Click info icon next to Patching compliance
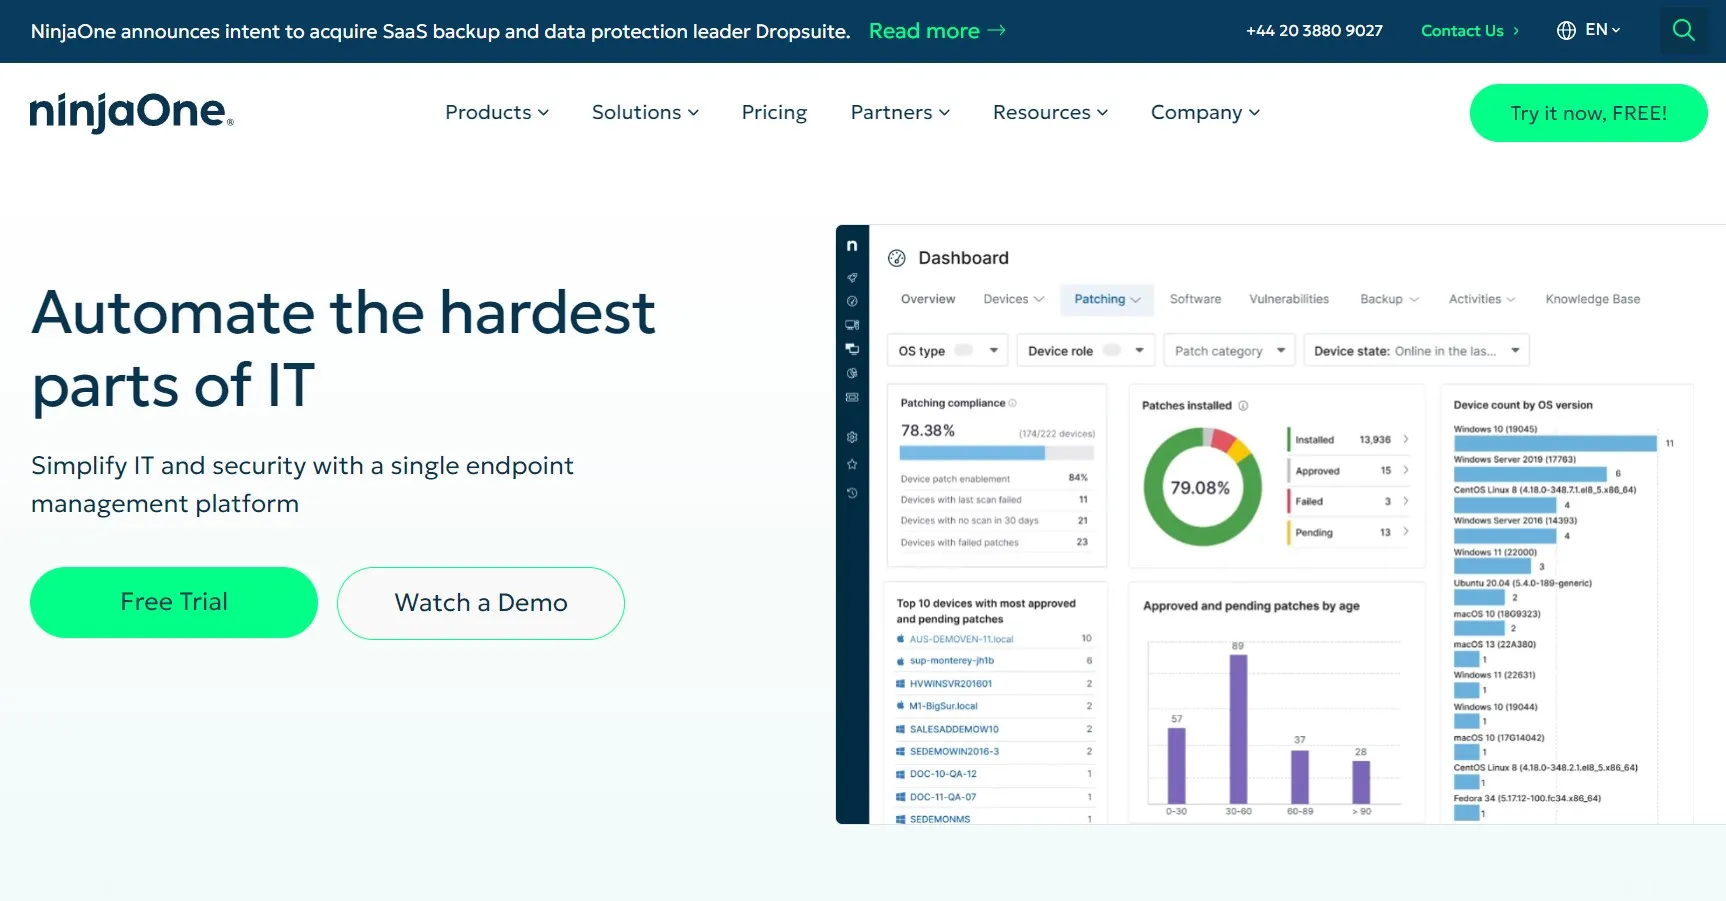This screenshot has width=1726, height=901. pyautogui.click(x=1012, y=403)
